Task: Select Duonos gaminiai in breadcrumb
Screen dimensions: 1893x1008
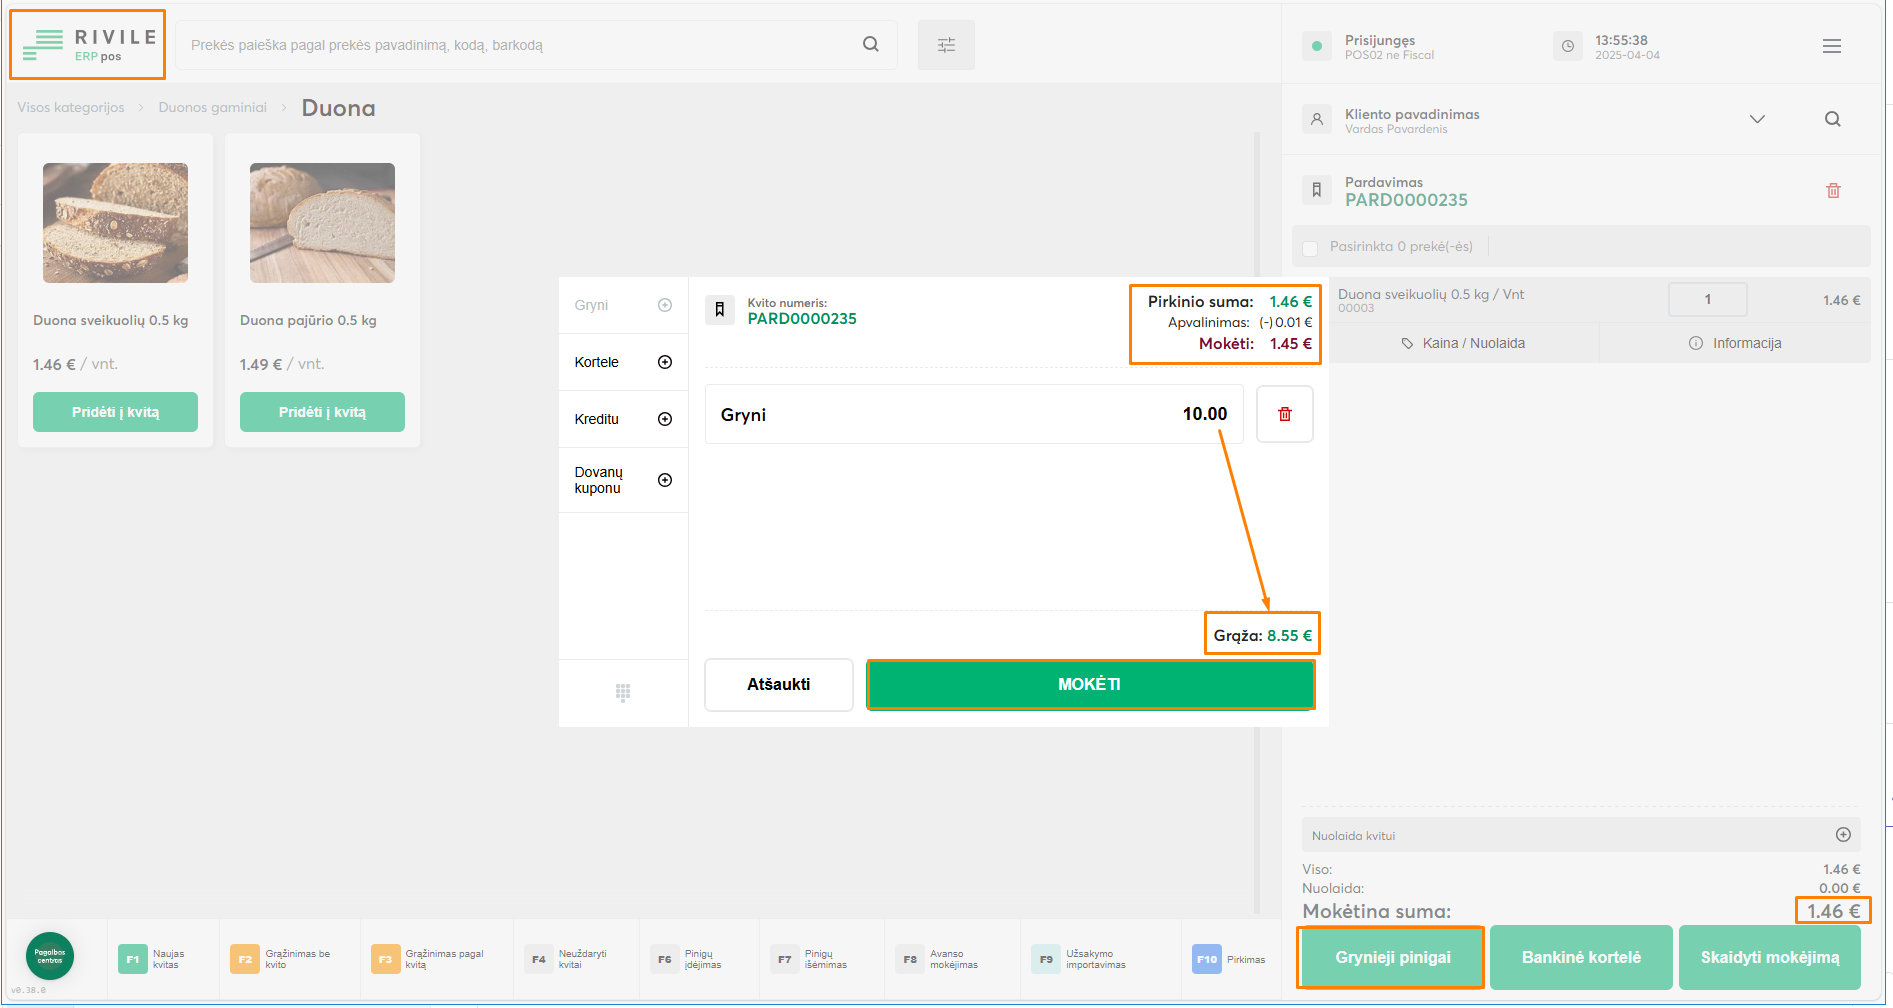Action: (x=212, y=108)
